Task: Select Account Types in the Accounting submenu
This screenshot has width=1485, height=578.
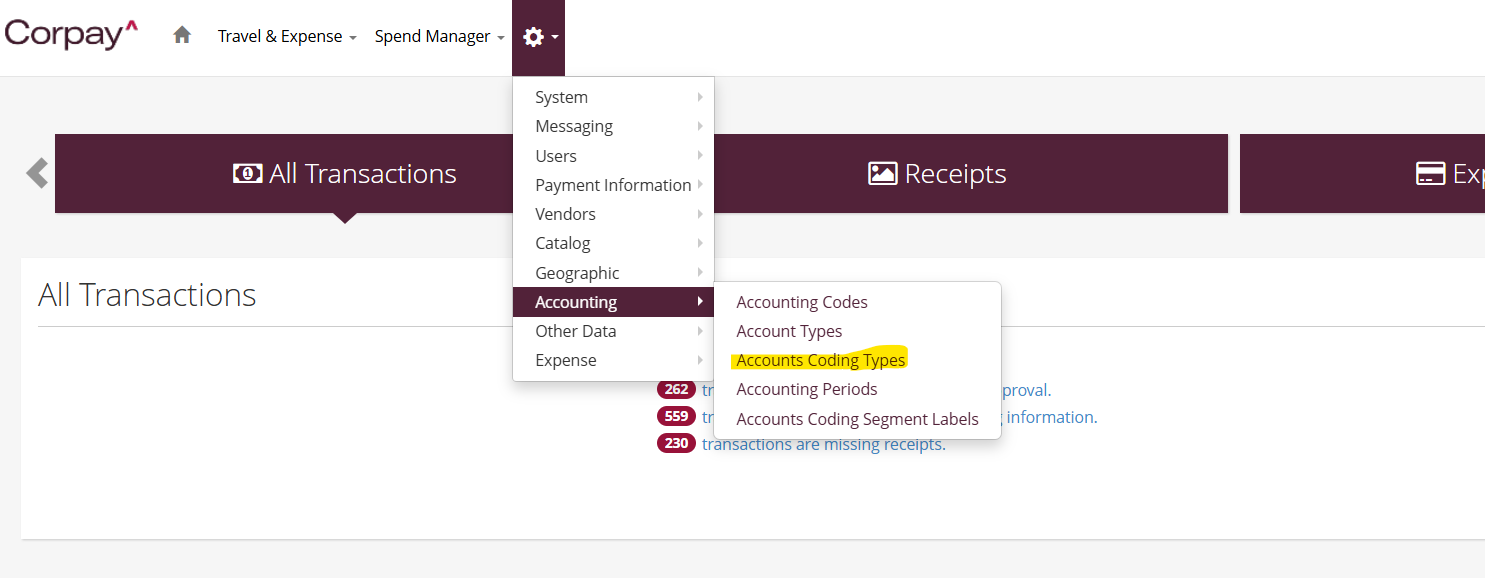Action: [x=789, y=331]
